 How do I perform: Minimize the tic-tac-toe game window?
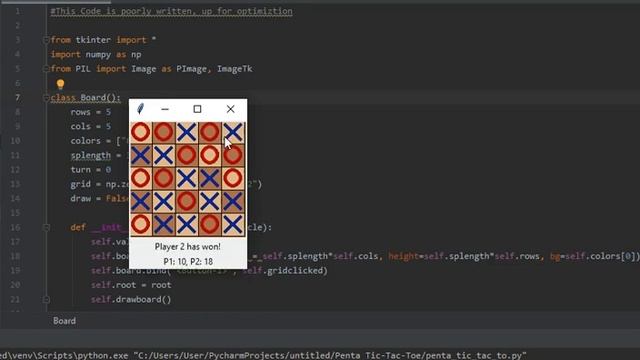(165, 109)
